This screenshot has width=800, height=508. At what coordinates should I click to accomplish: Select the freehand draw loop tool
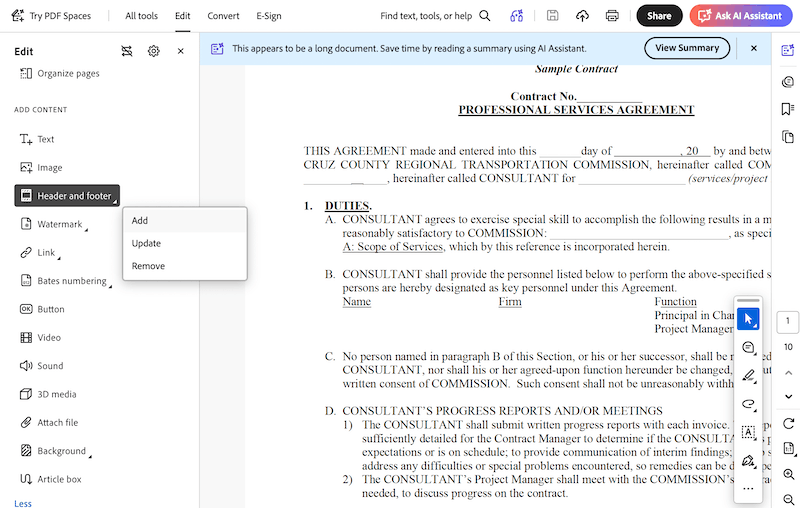click(x=748, y=404)
